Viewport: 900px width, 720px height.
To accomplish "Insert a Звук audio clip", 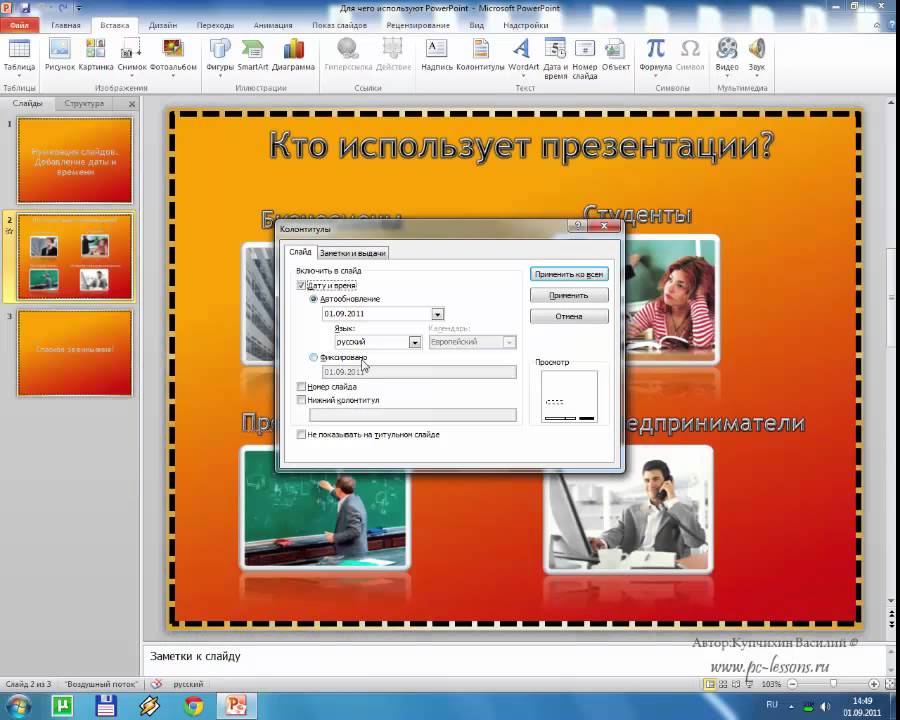I will click(x=757, y=49).
